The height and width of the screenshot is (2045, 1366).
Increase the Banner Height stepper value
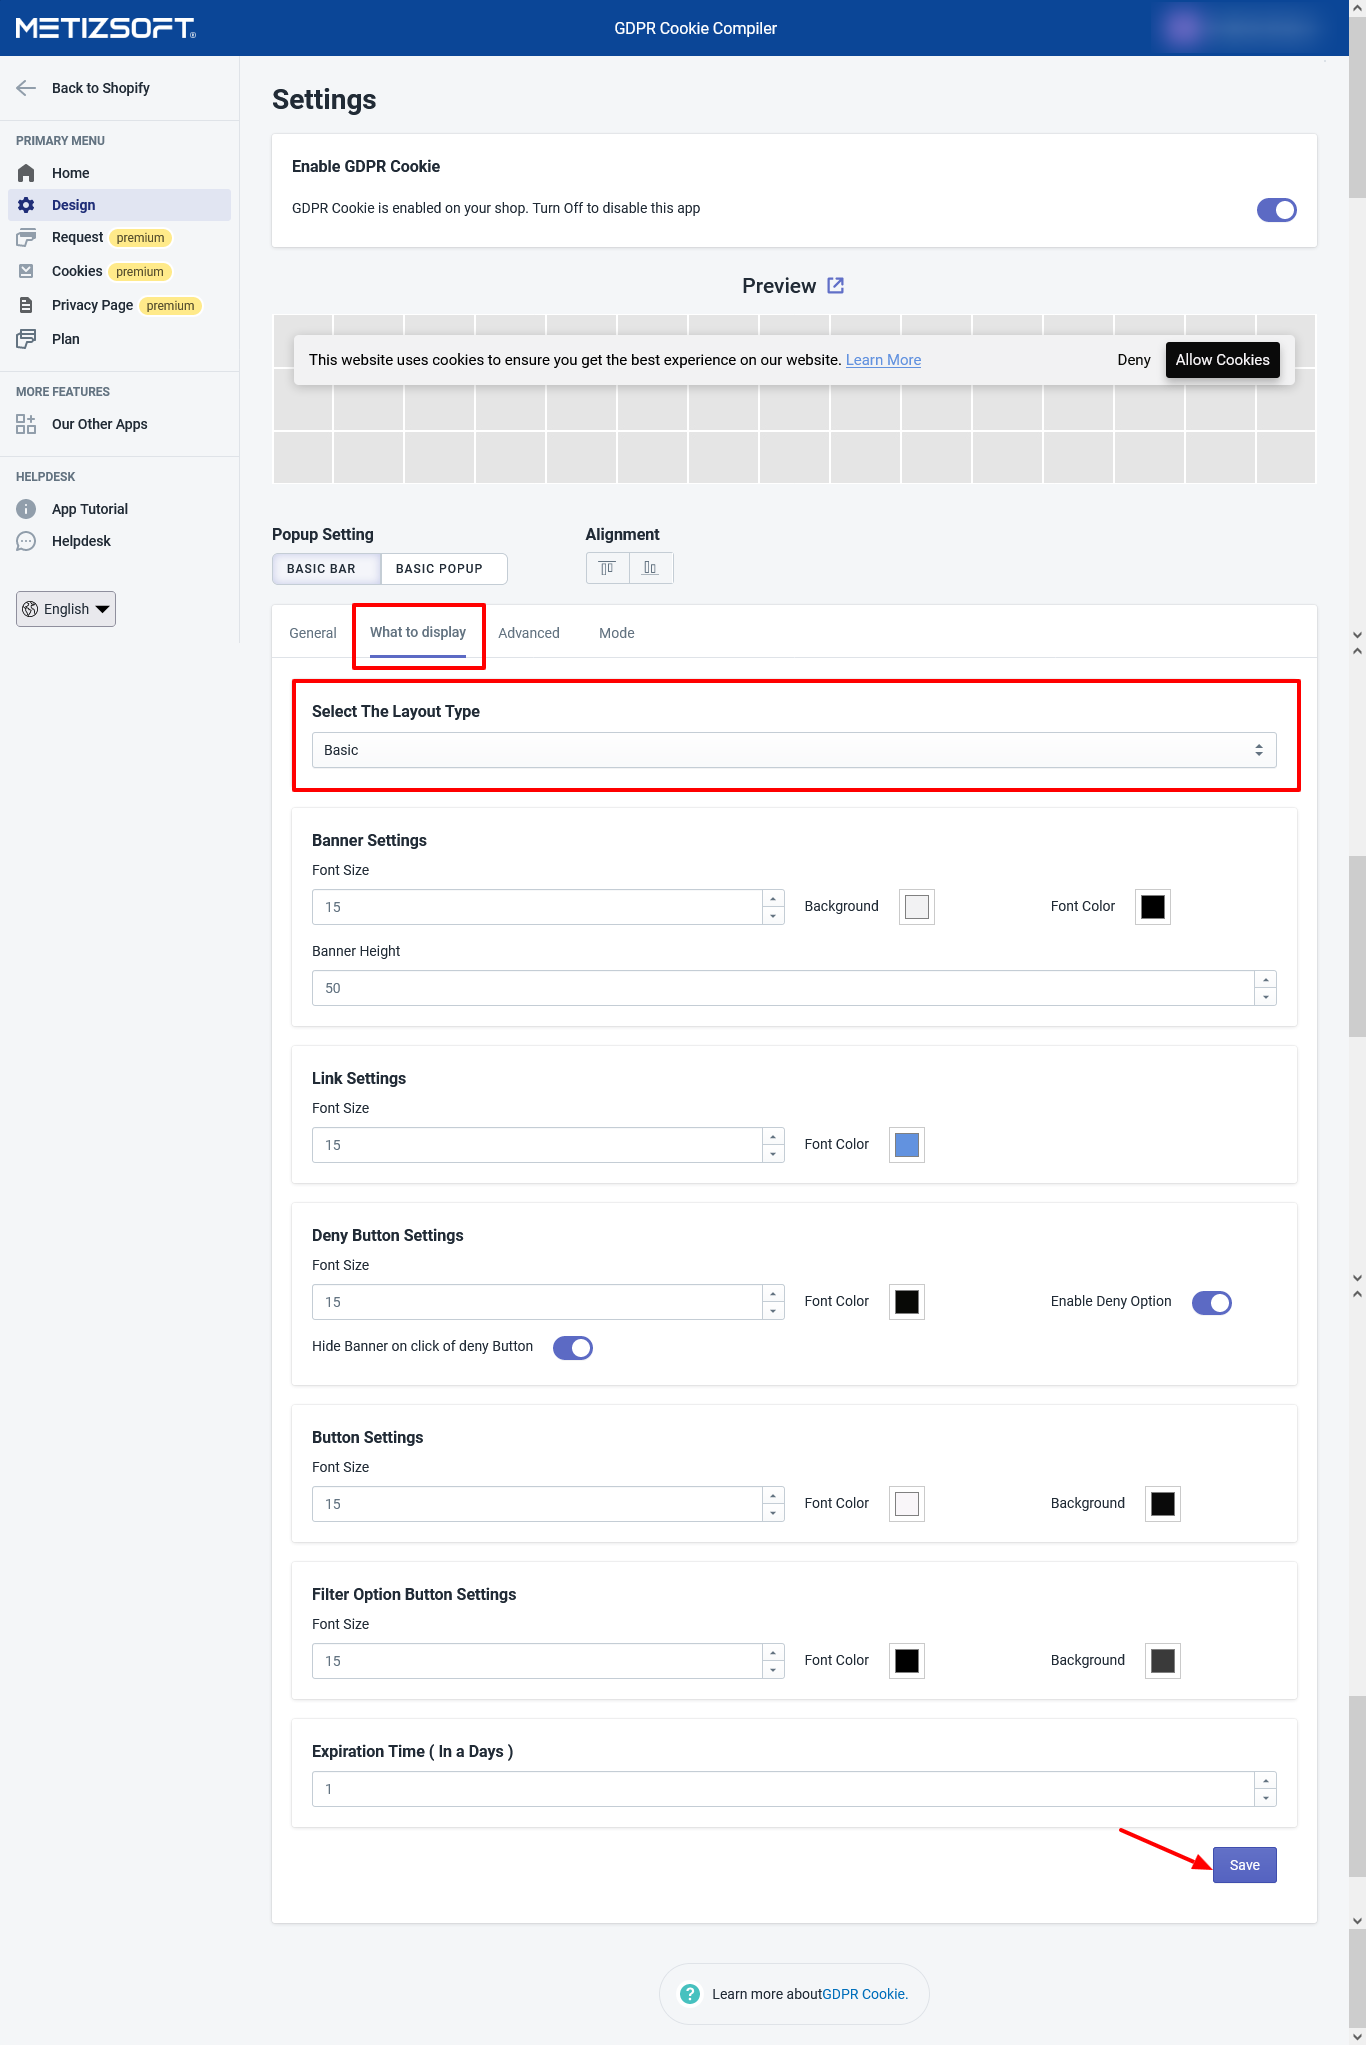(x=1266, y=980)
